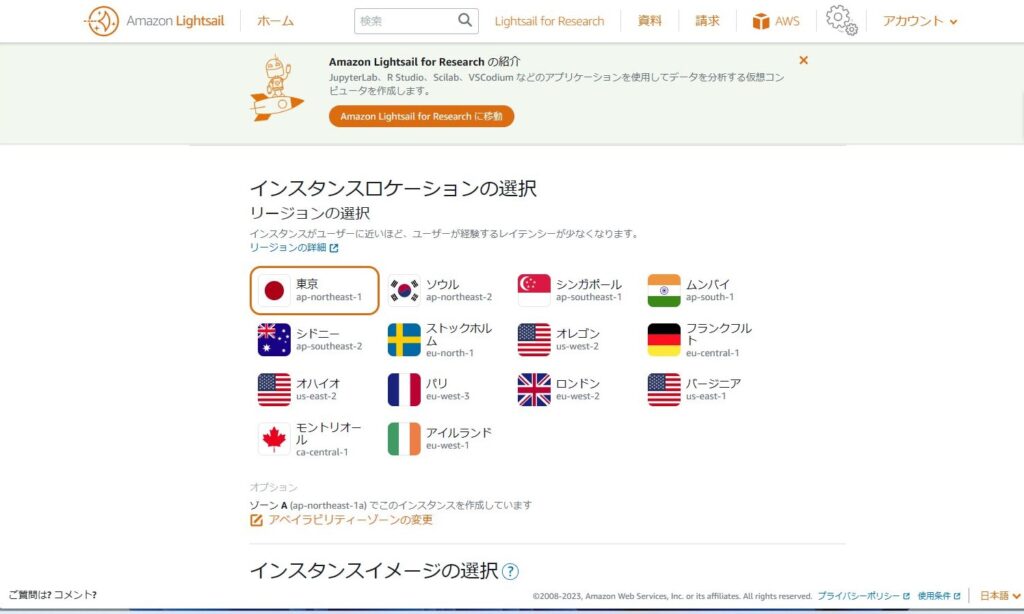Select Montreal region with Canada flag
Screen dimensions: 1024x614
coord(274,439)
